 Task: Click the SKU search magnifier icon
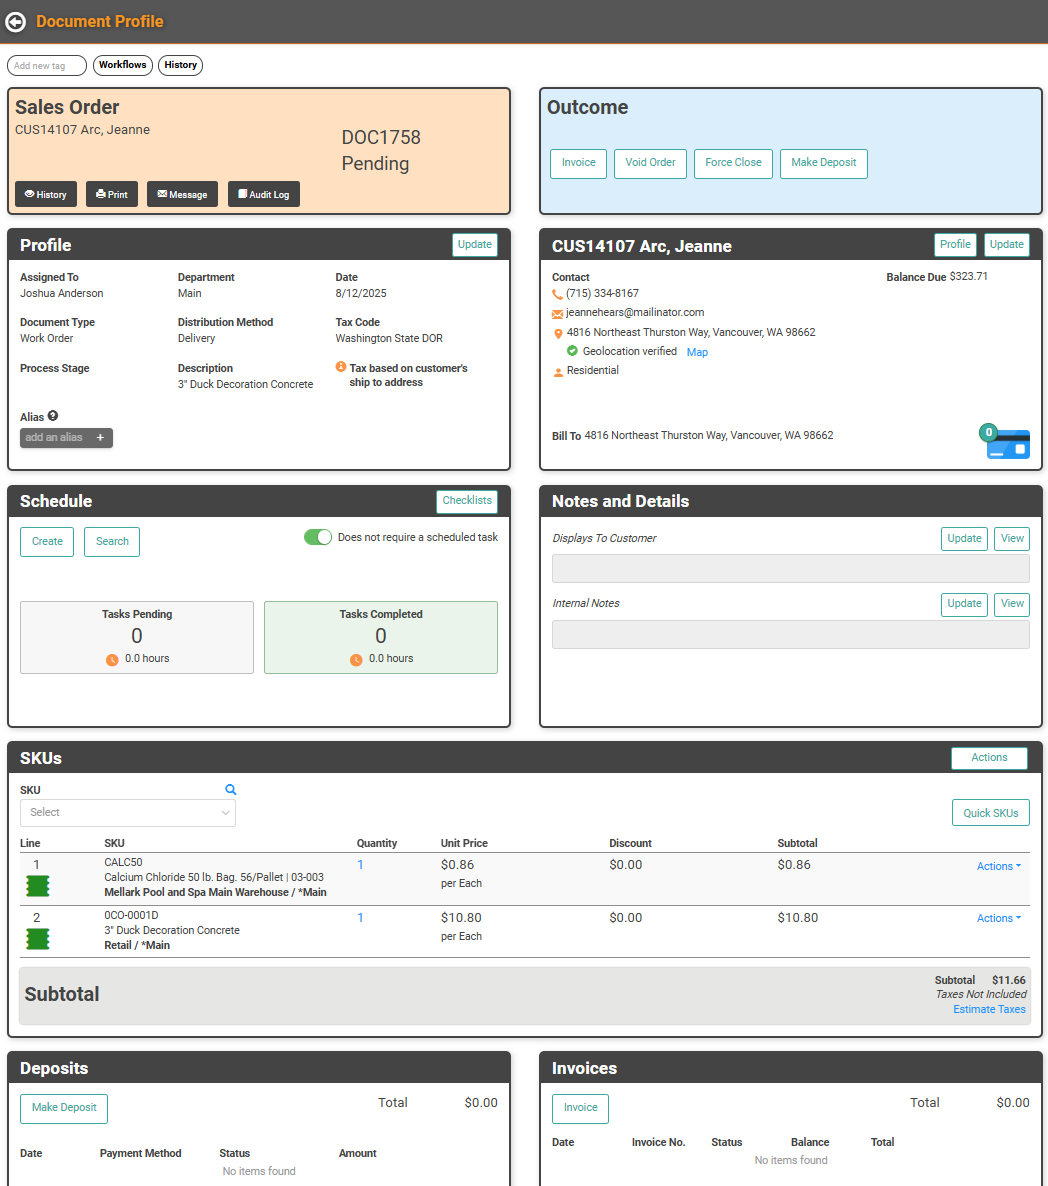tap(231, 790)
